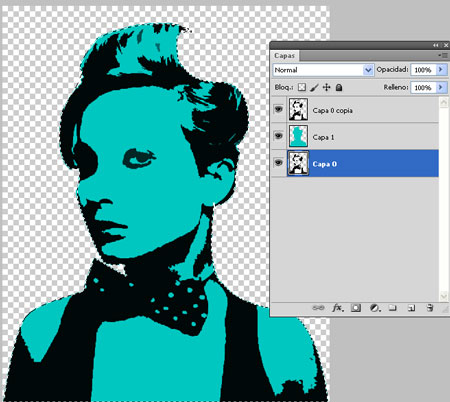This screenshot has height=402, width=450.
Task: Click the lock transparent pixels icon
Action: pos(302,87)
